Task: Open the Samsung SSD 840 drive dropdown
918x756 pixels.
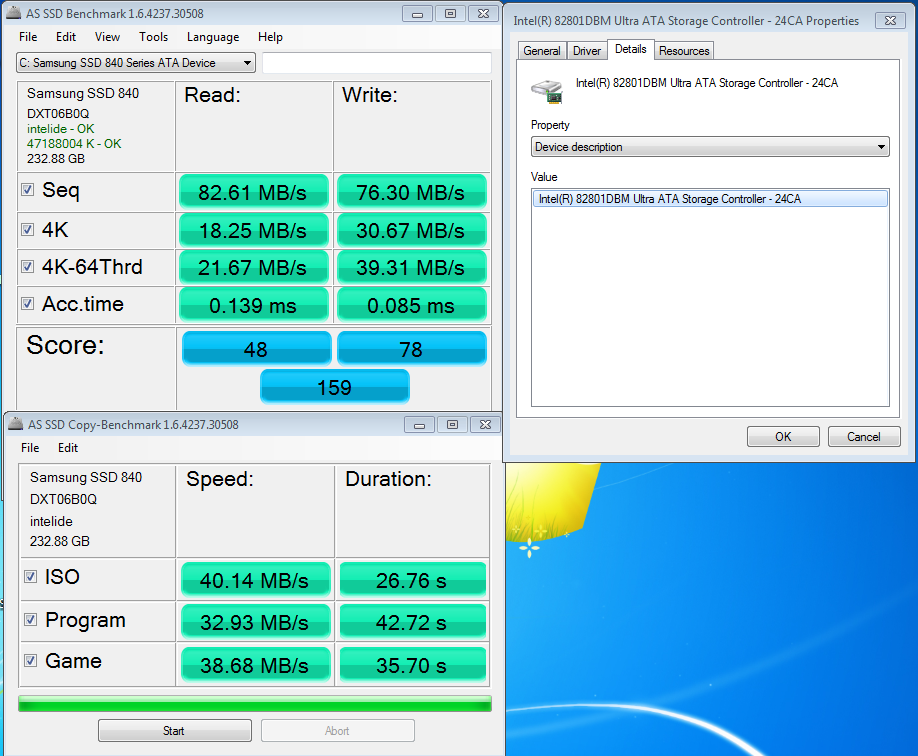Action: [136, 63]
